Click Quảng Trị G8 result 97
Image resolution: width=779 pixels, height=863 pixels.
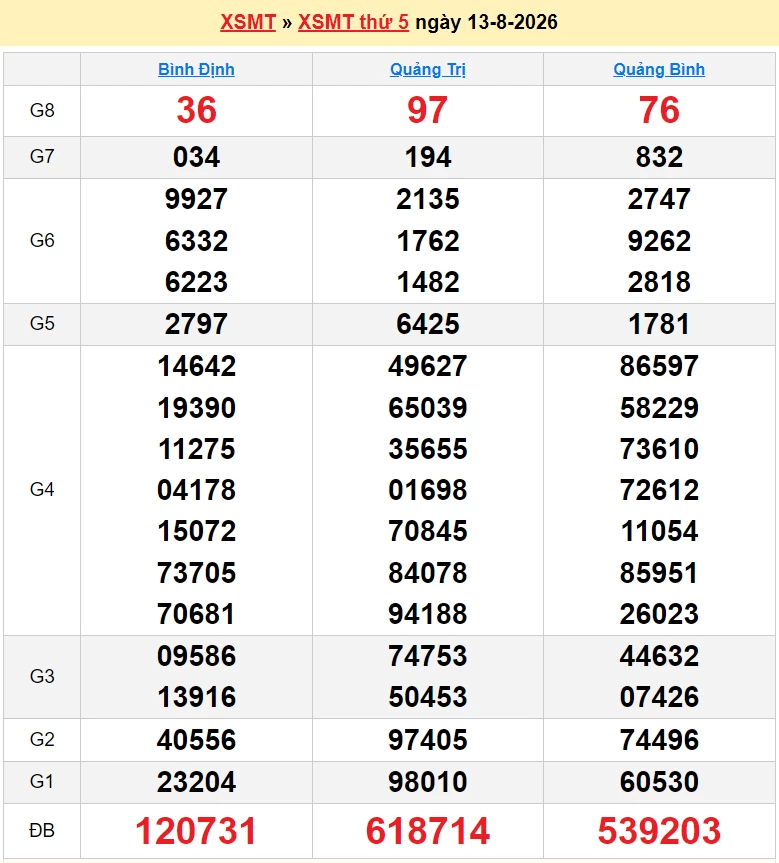click(x=428, y=110)
